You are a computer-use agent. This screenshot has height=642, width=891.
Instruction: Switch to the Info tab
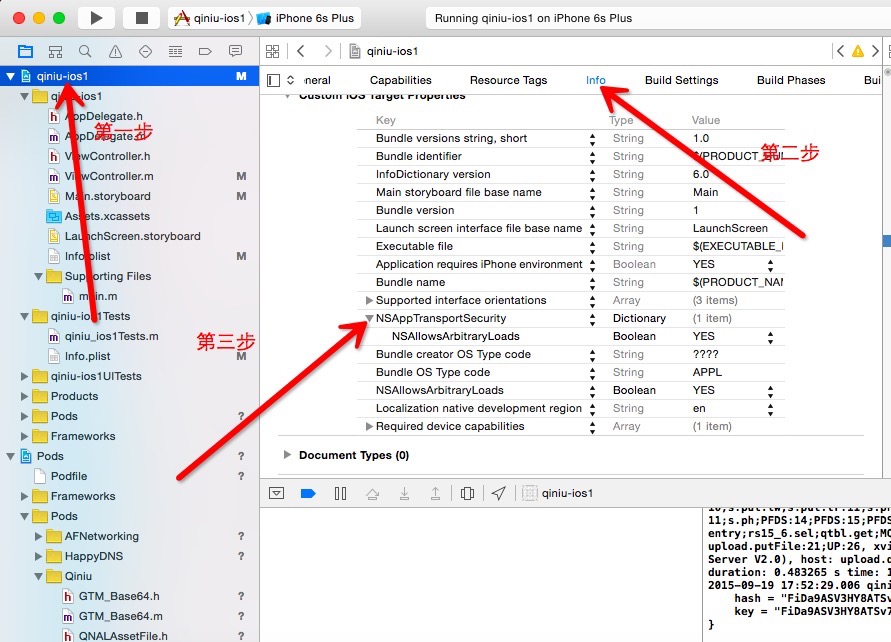click(x=596, y=80)
